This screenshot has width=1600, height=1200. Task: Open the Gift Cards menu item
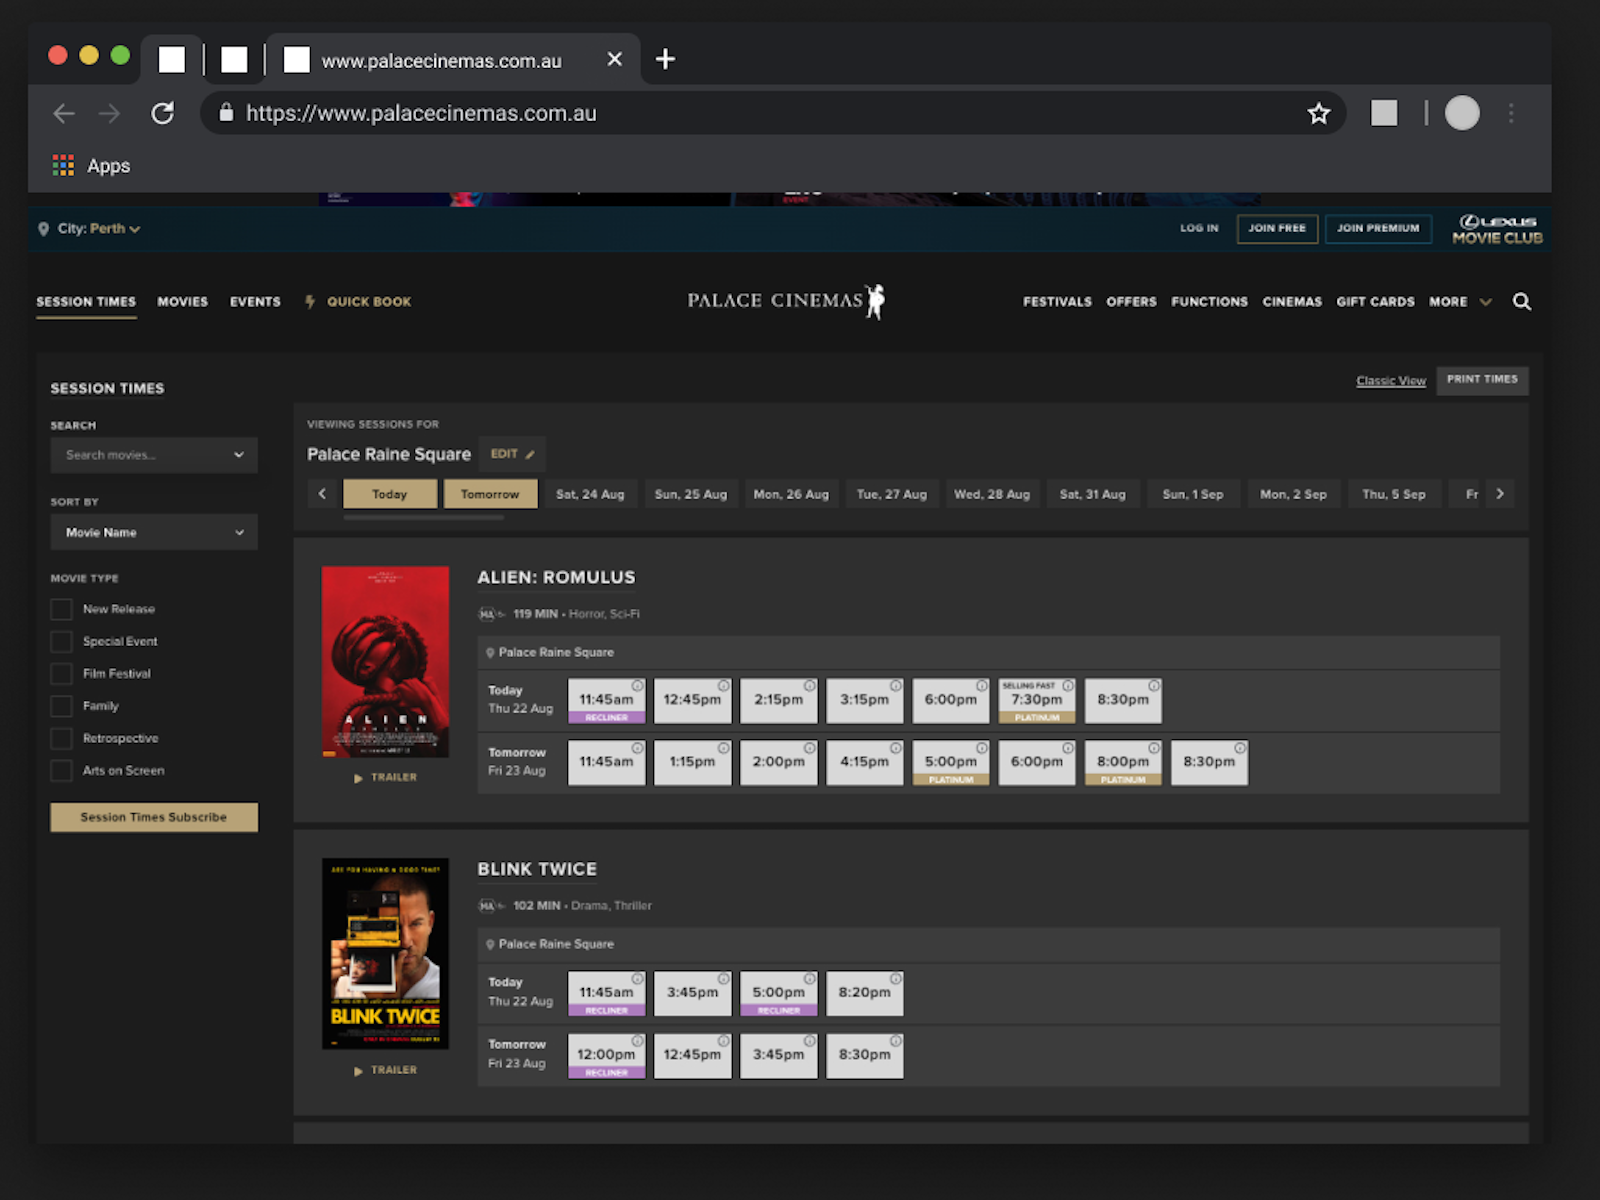1375,302
